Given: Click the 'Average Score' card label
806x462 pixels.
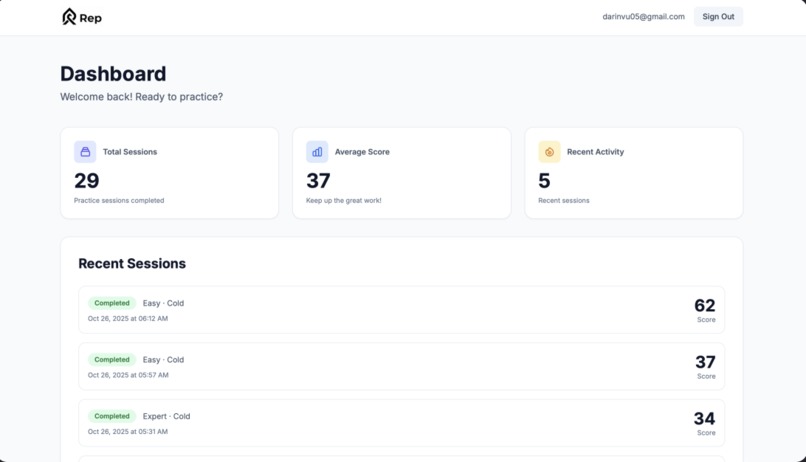Looking at the screenshot, I should tap(362, 152).
